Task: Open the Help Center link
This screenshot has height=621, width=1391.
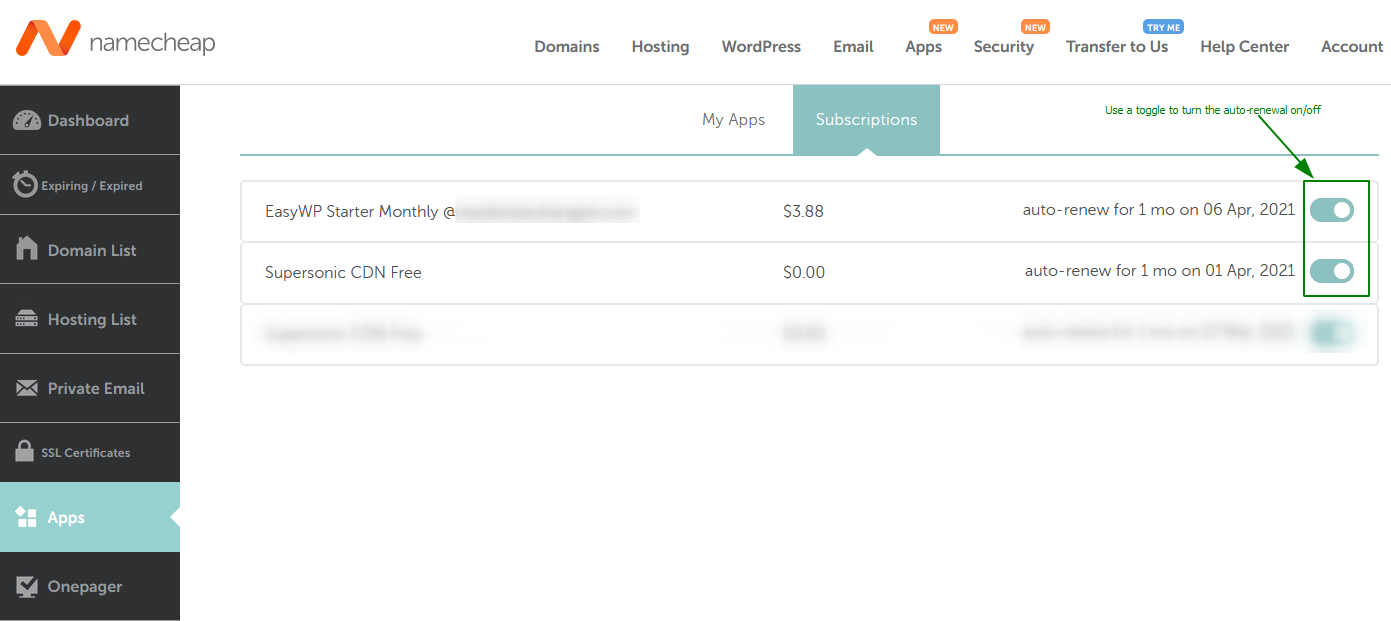Action: click(x=1244, y=46)
